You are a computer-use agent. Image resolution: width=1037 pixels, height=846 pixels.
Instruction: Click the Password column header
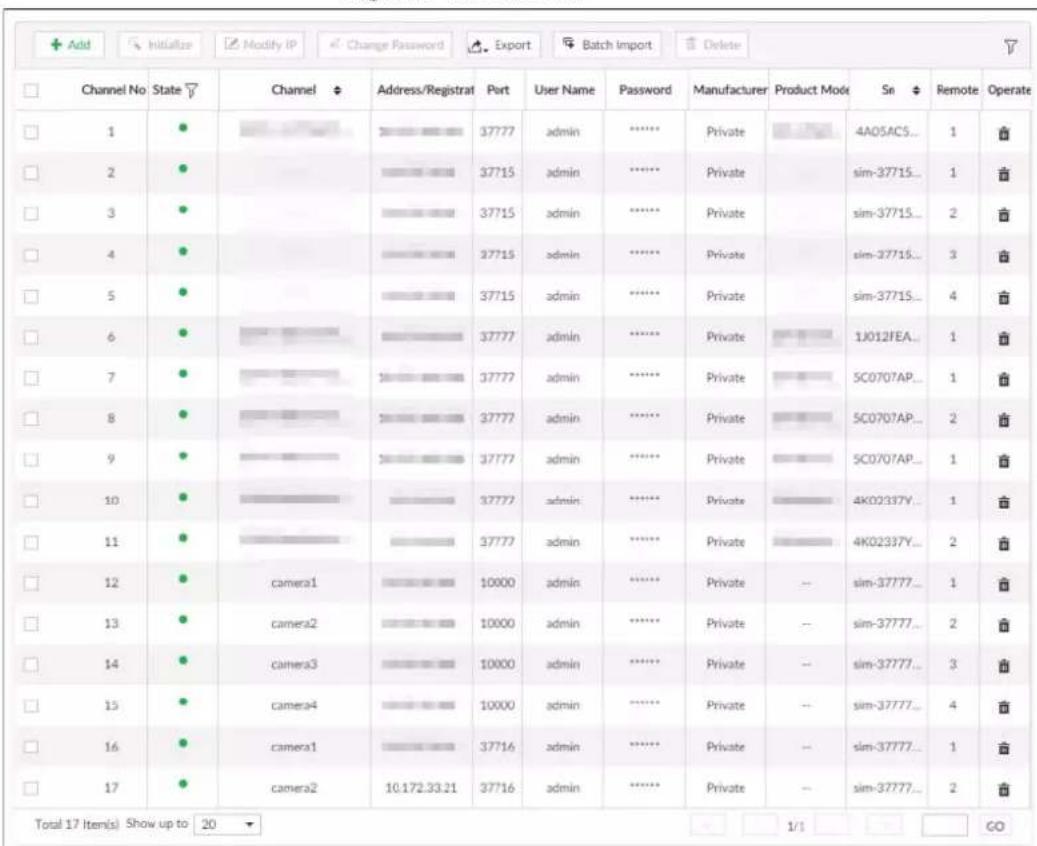pos(645,91)
